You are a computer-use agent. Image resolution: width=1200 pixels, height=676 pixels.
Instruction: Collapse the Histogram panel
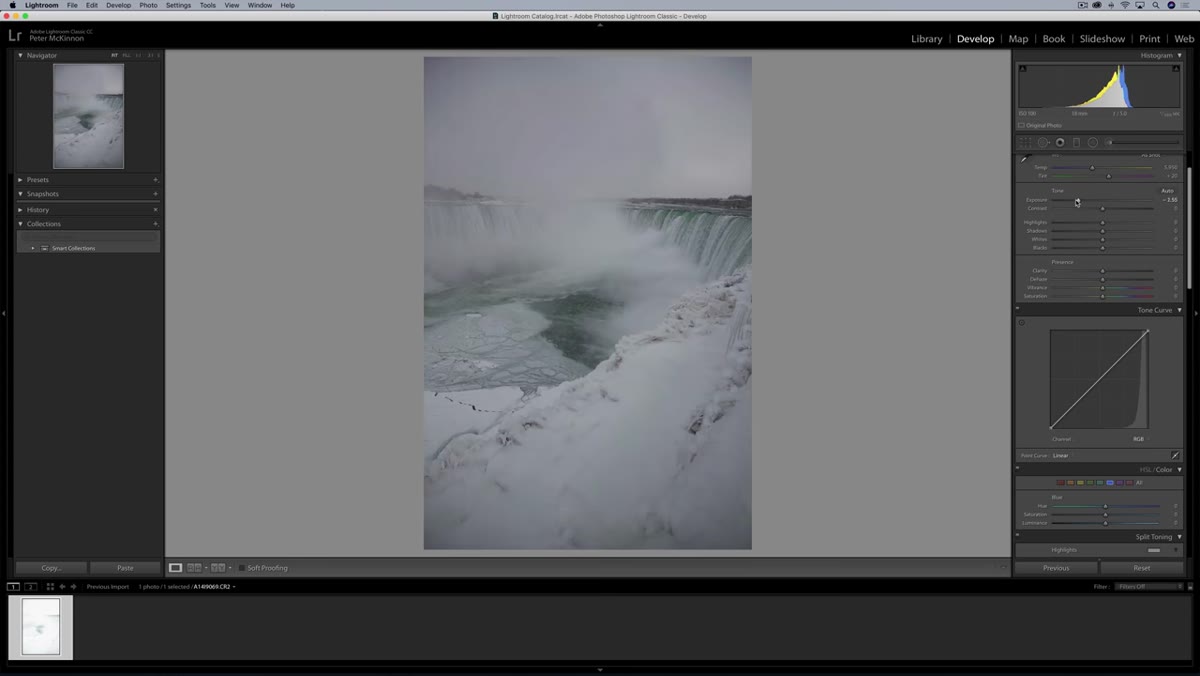pos(1179,56)
